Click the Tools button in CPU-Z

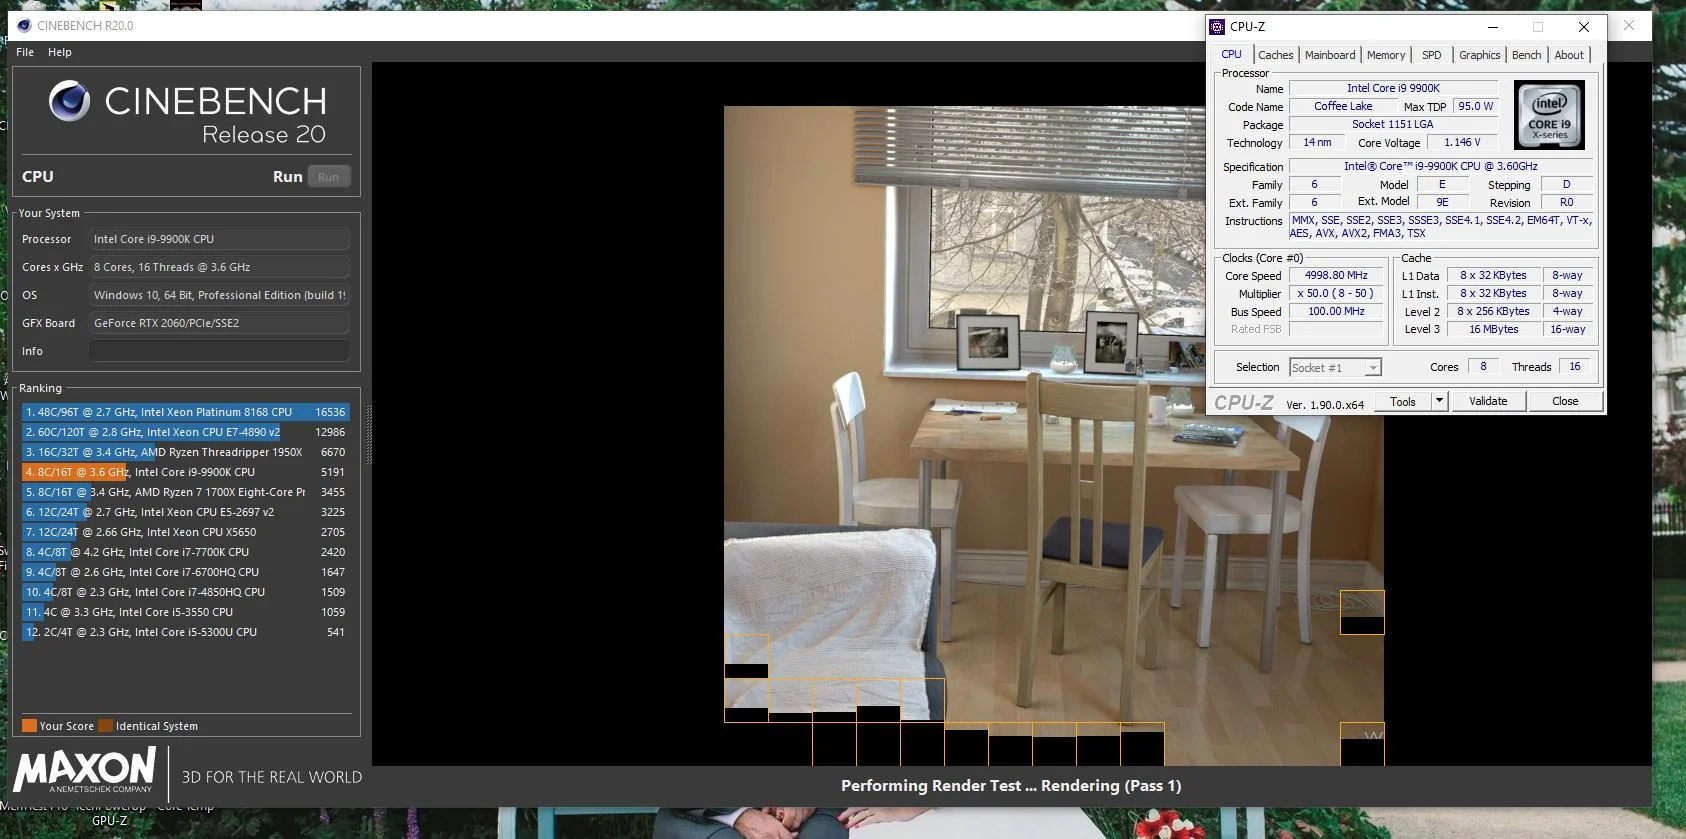click(x=1403, y=401)
